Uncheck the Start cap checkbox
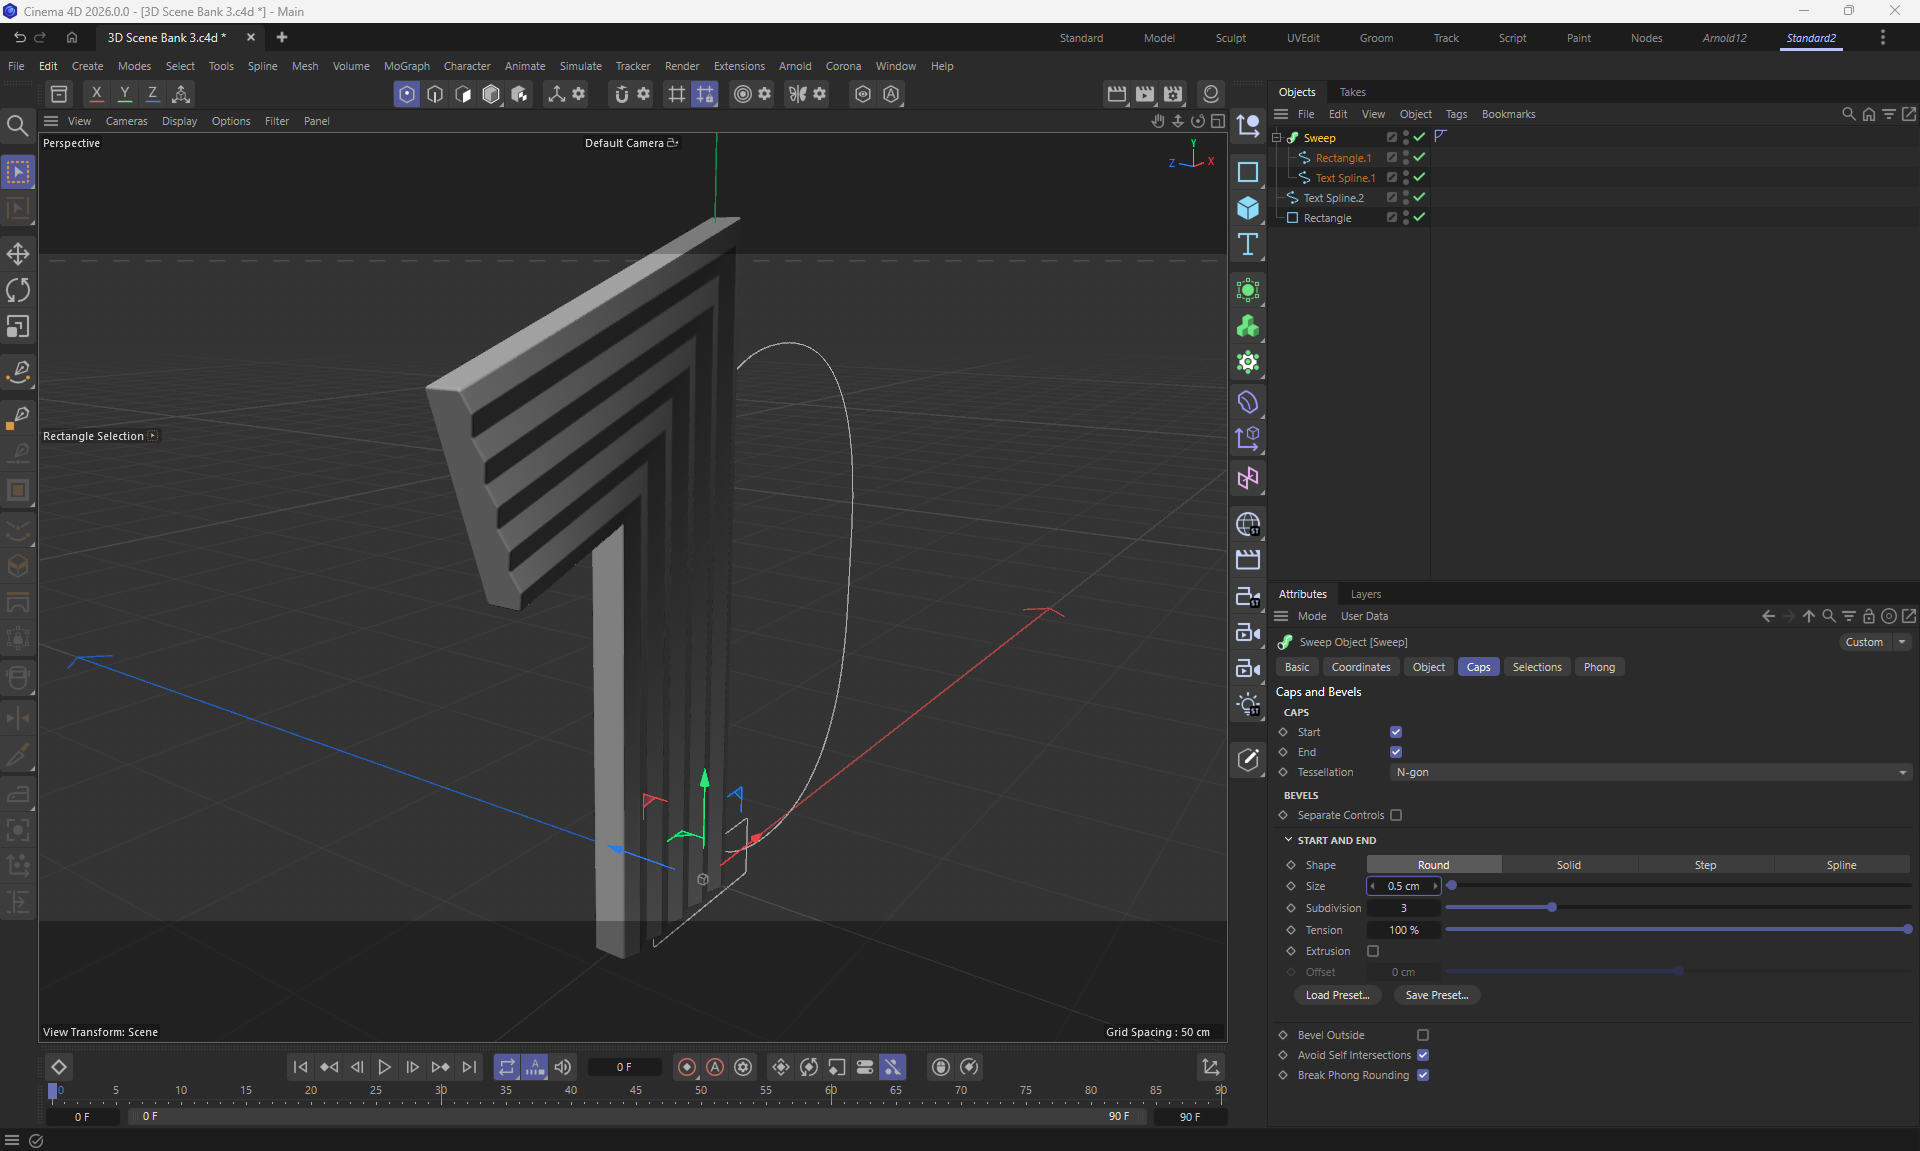This screenshot has width=1920, height=1151. click(1396, 732)
